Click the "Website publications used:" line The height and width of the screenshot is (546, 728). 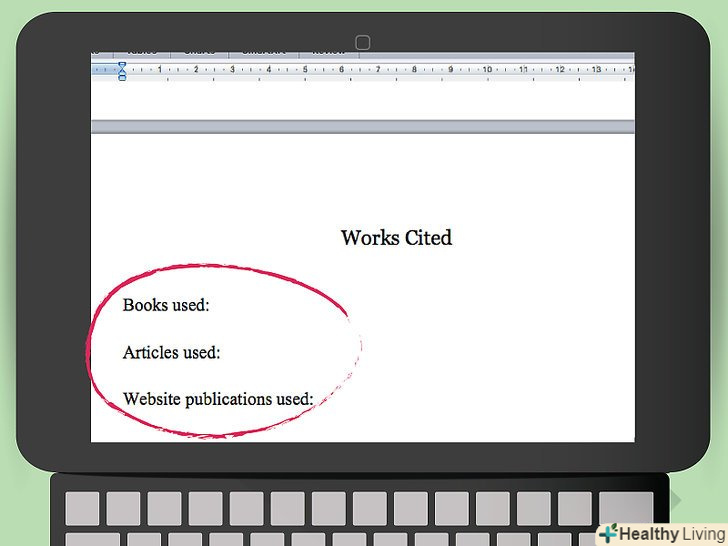click(218, 399)
